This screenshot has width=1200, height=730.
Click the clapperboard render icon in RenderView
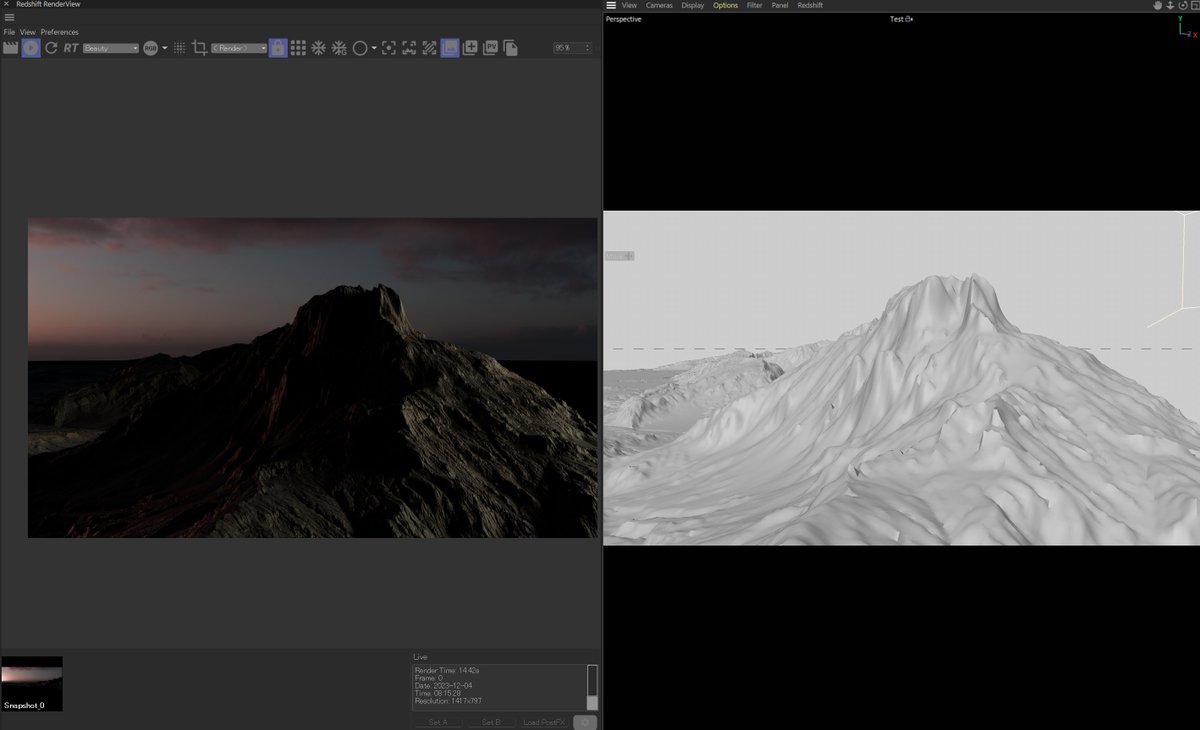pos(11,47)
